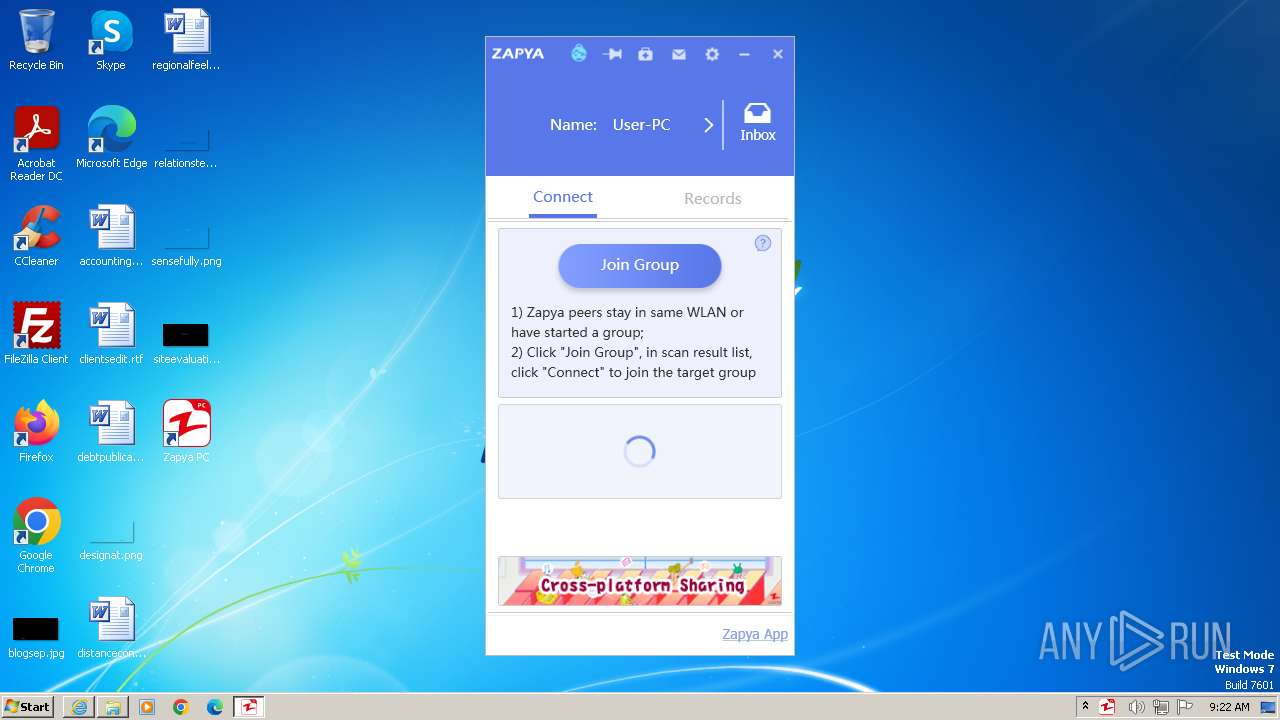Click the ZAPYA logo in title bar
The width and height of the screenshot is (1280, 720).
click(x=518, y=54)
